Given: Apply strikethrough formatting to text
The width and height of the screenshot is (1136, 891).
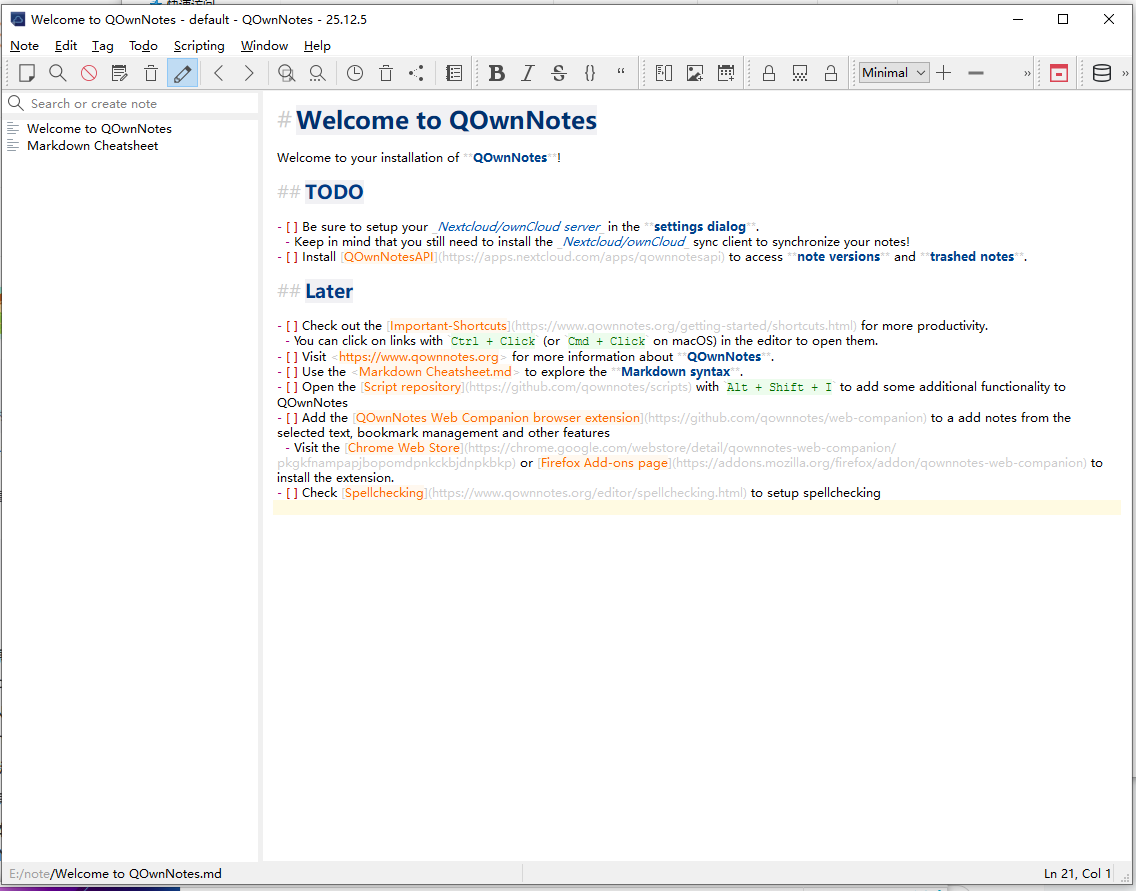Looking at the screenshot, I should coord(559,73).
